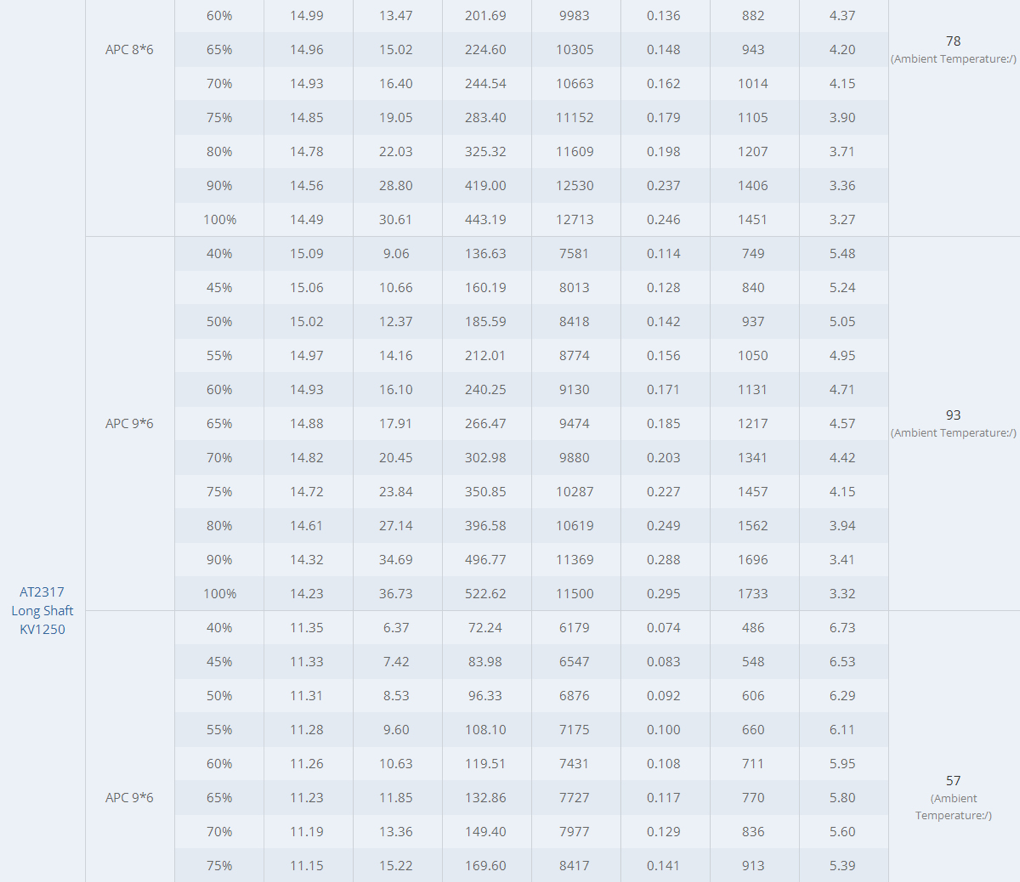Screen dimensions: 1020x882
Task: Click the temperature value 57 cell
Action: [953, 781]
